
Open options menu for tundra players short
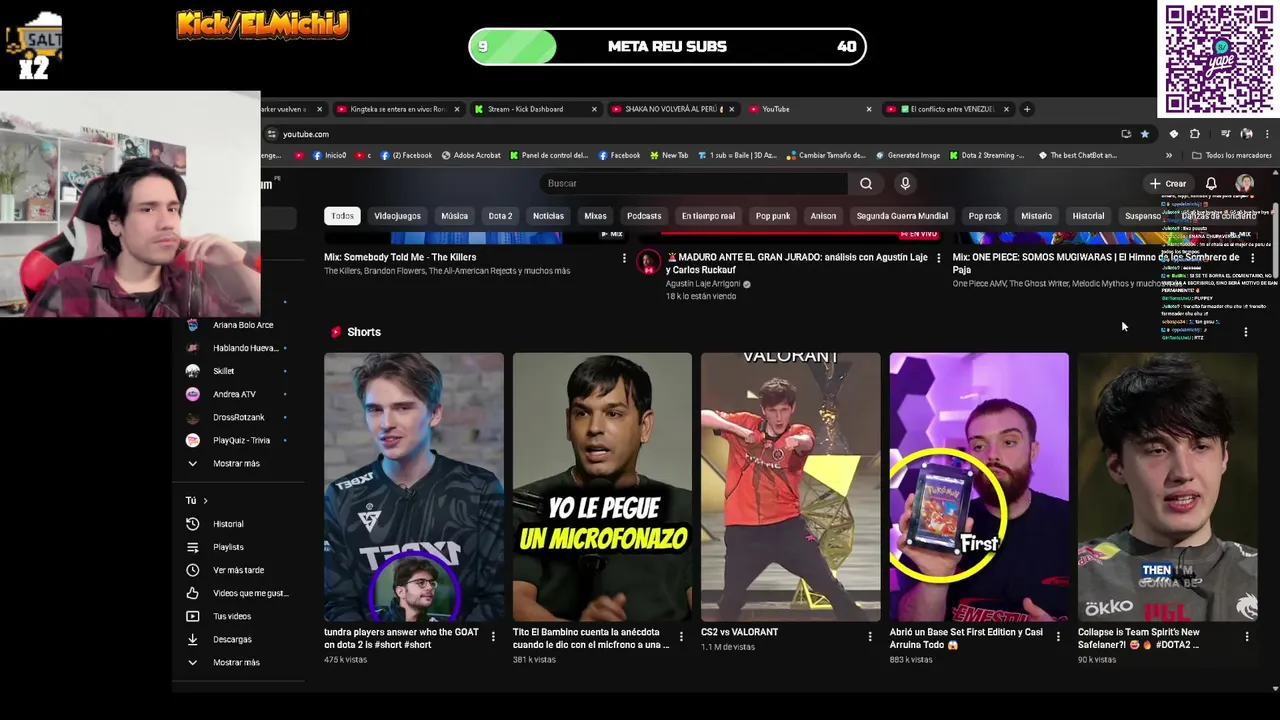tap(493, 636)
